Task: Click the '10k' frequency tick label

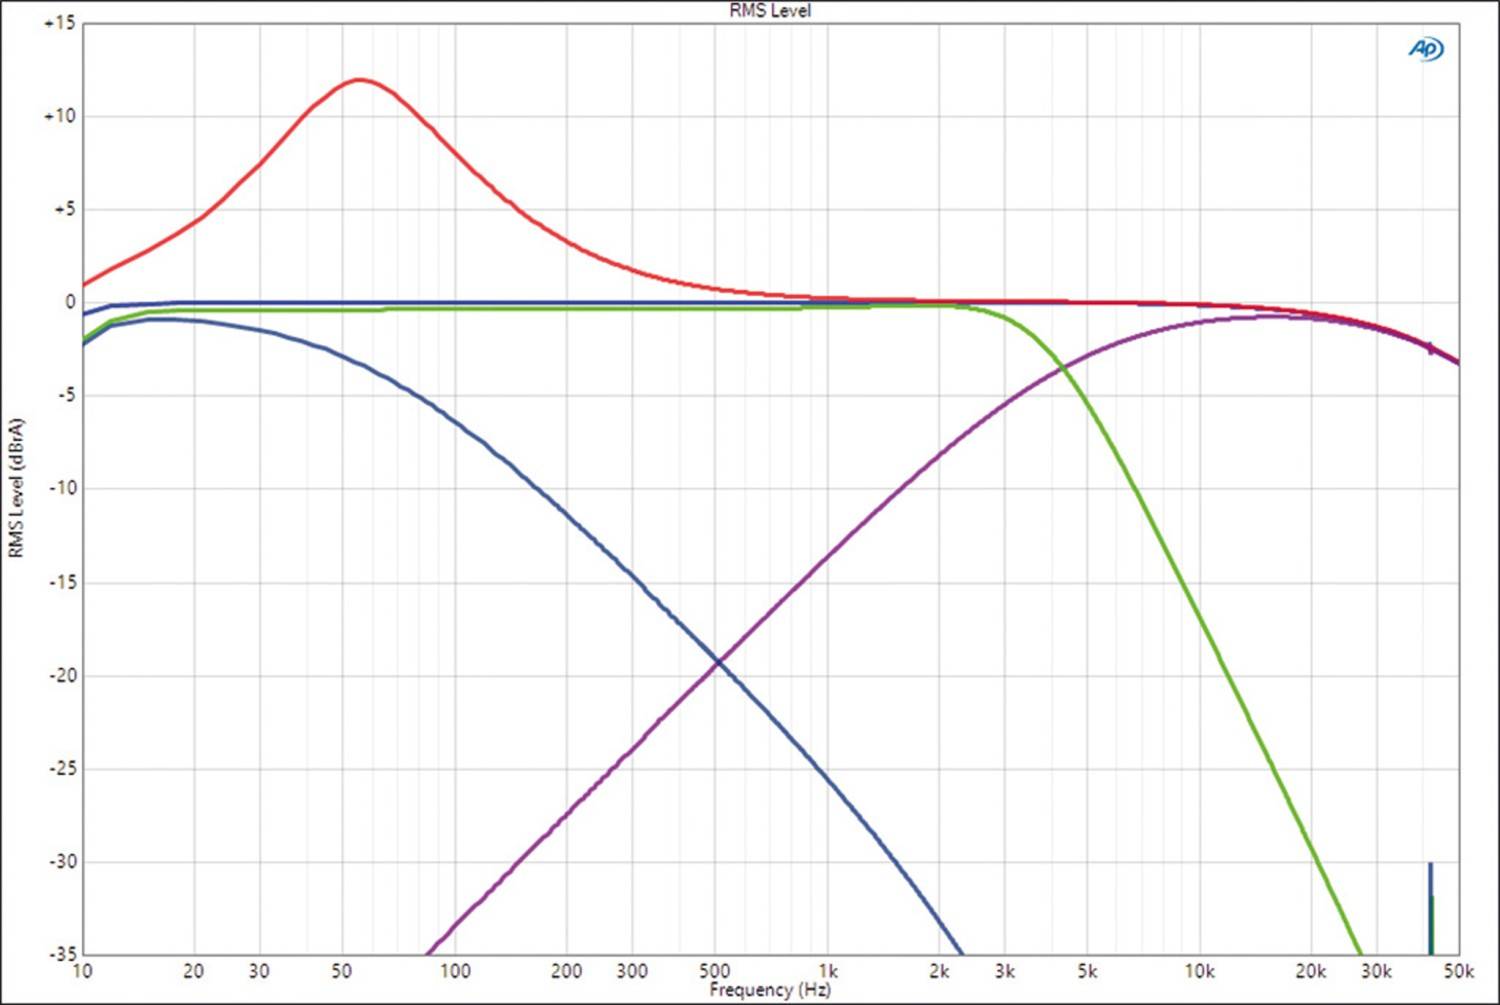Action: 1199,971
